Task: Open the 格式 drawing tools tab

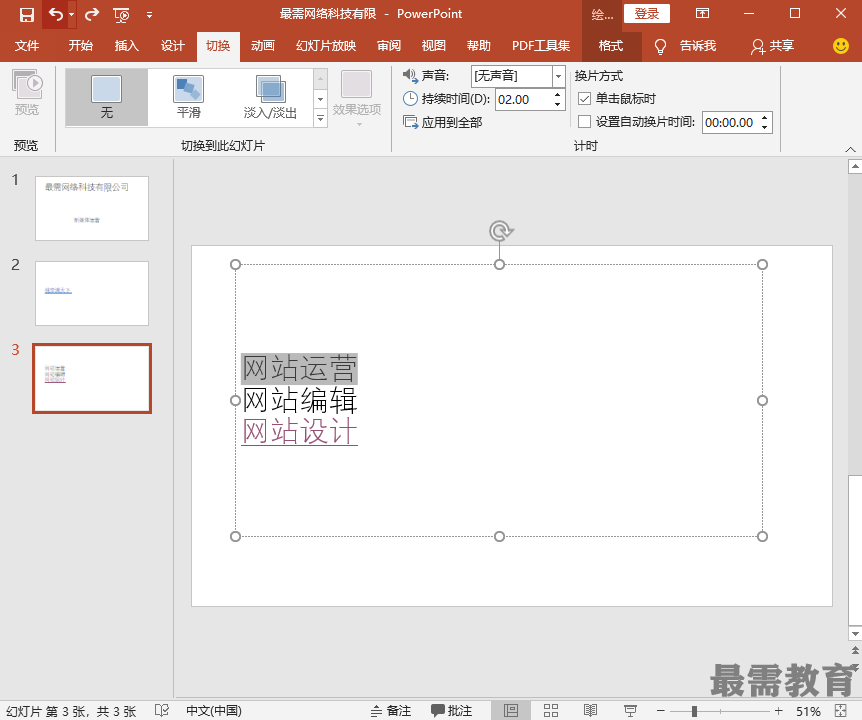Action: click(611, 46)
